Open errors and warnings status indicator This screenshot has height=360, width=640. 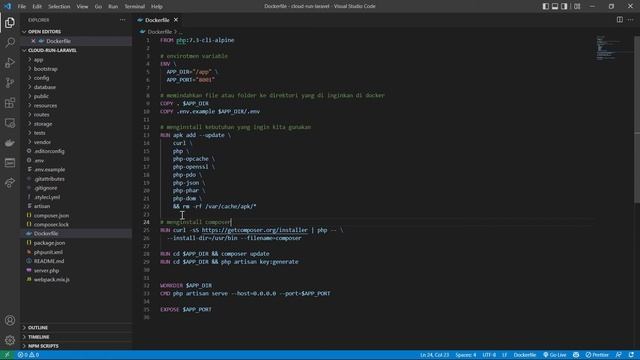tap(28, 355)
